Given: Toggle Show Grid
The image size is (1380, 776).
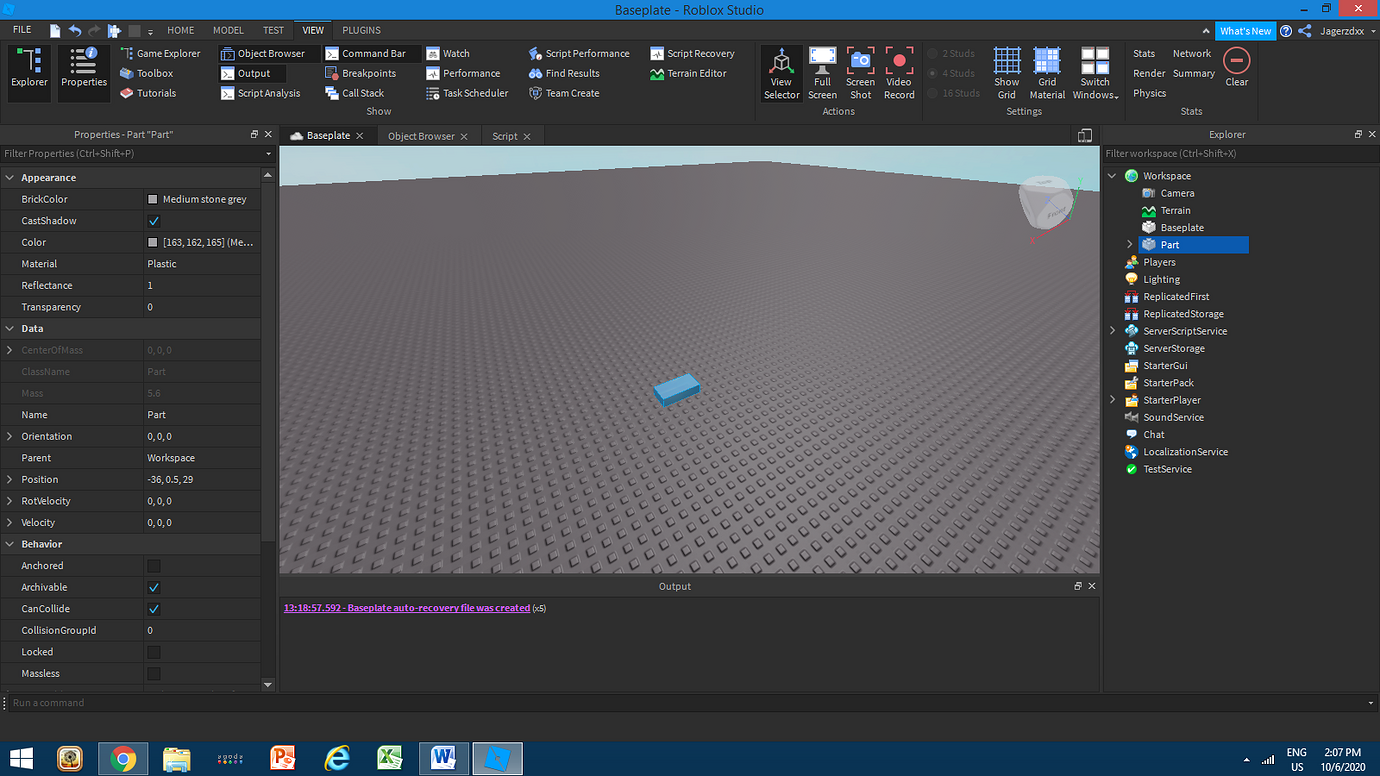Looking at the screenshot, I should [x=1007, y=73].
